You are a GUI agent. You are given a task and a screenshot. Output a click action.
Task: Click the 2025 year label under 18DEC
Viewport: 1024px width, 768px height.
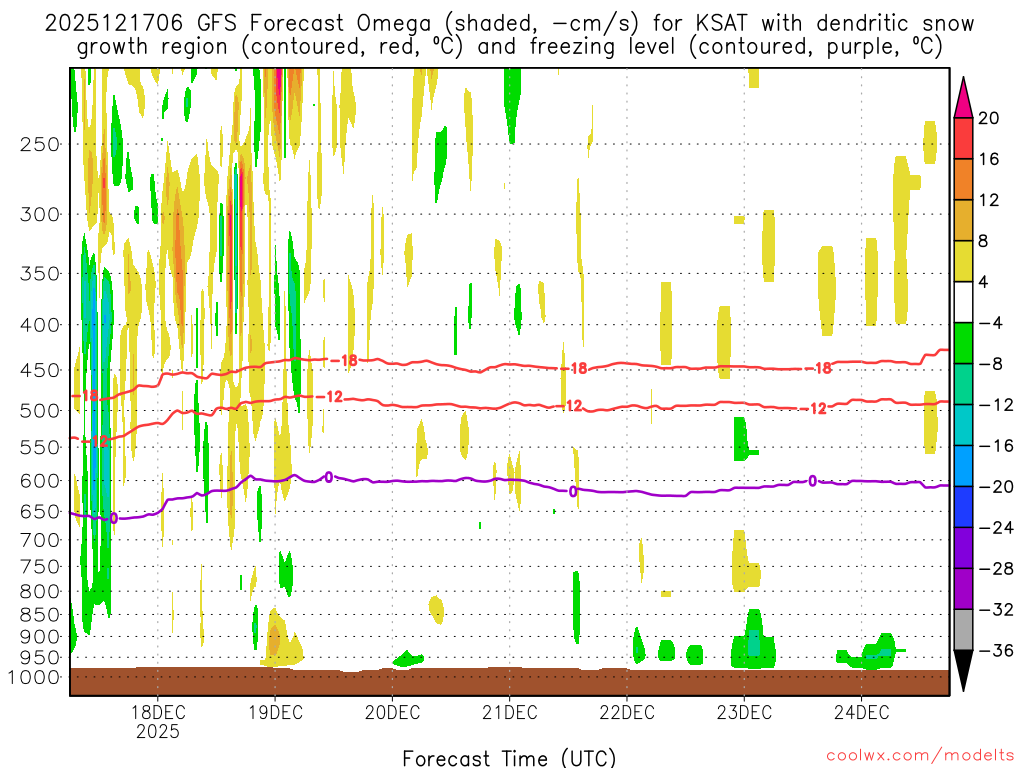click(x=157, y=732)
